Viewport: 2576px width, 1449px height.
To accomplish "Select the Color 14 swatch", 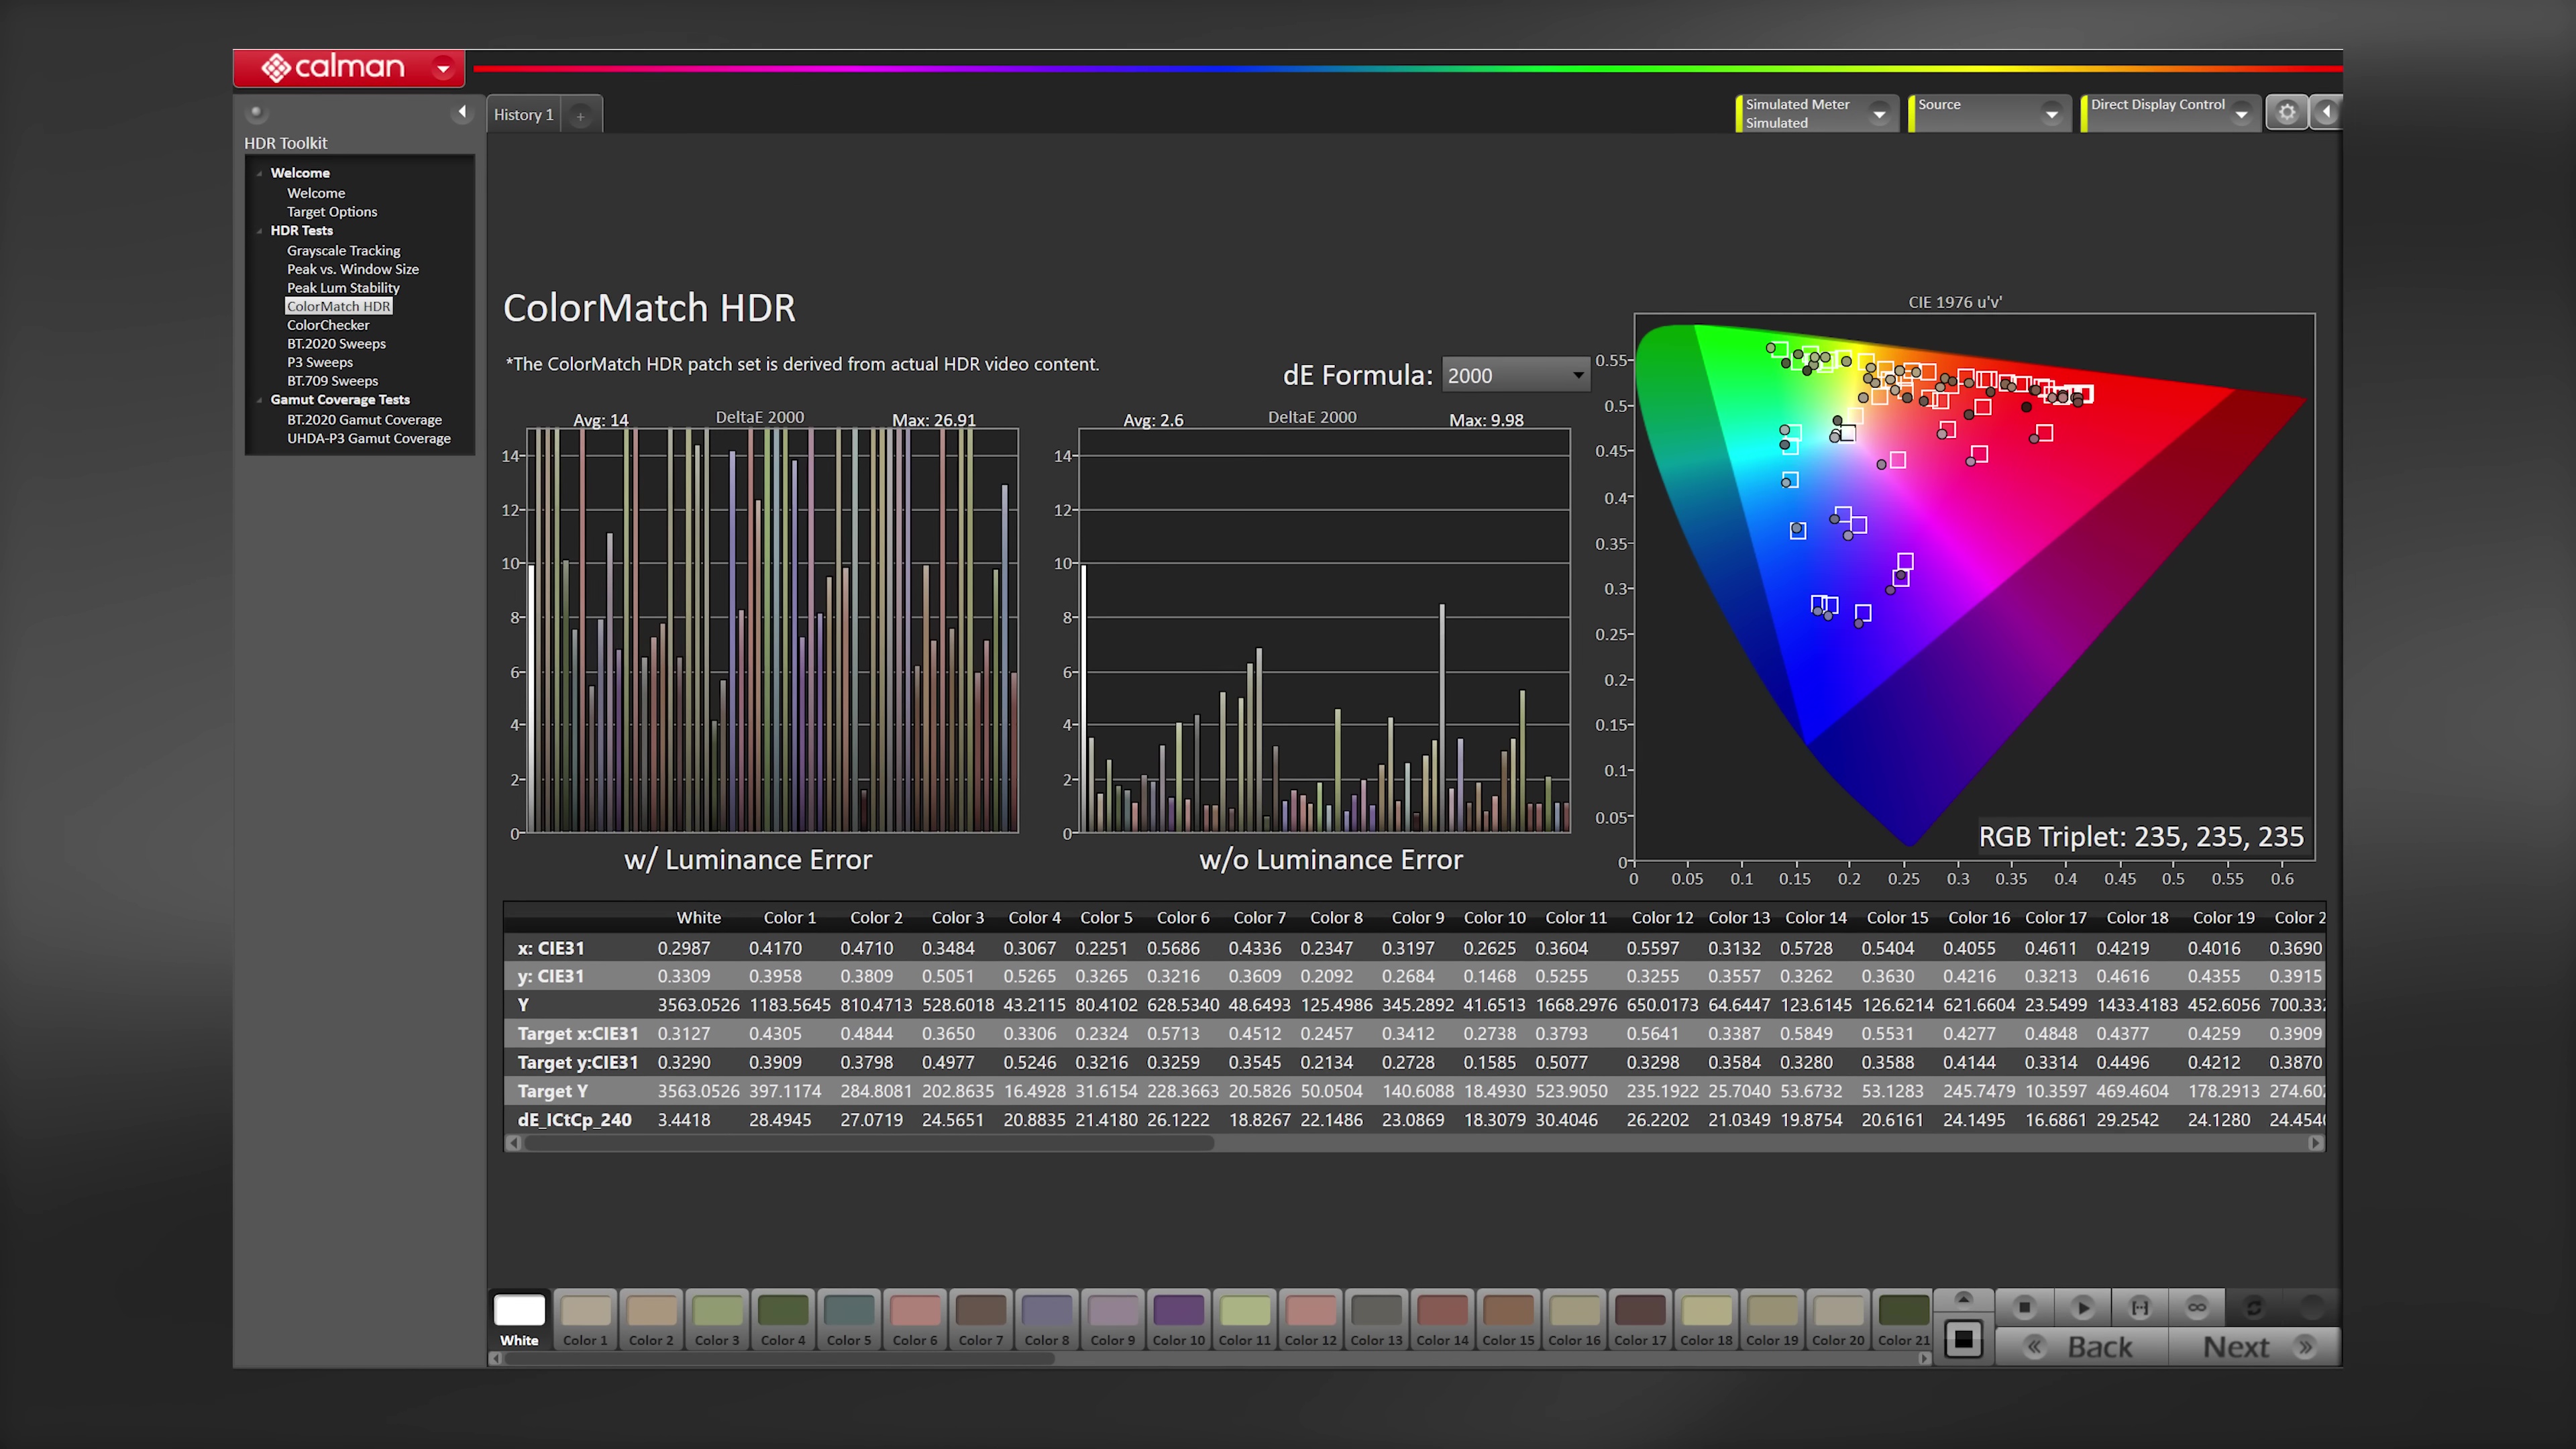I will coord(1442,1320).
